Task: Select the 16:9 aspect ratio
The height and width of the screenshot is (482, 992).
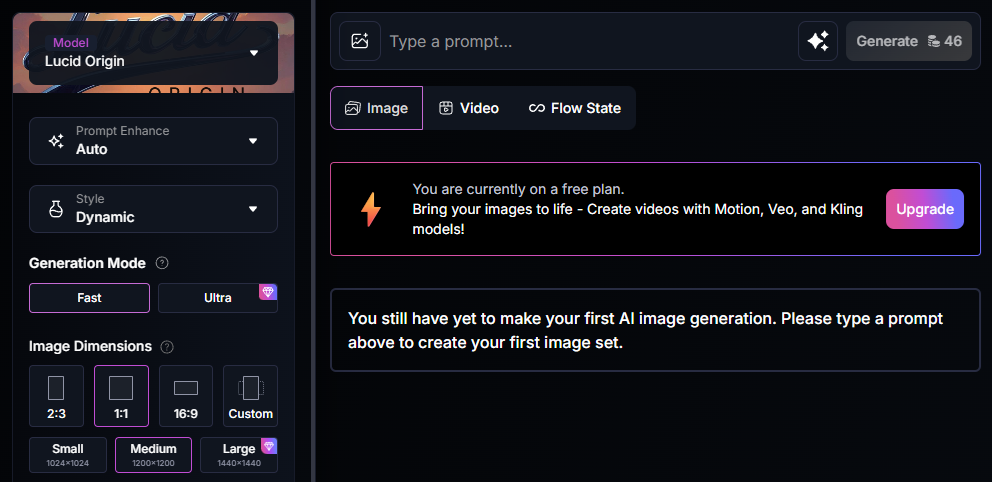Action: tap(186, 396)
